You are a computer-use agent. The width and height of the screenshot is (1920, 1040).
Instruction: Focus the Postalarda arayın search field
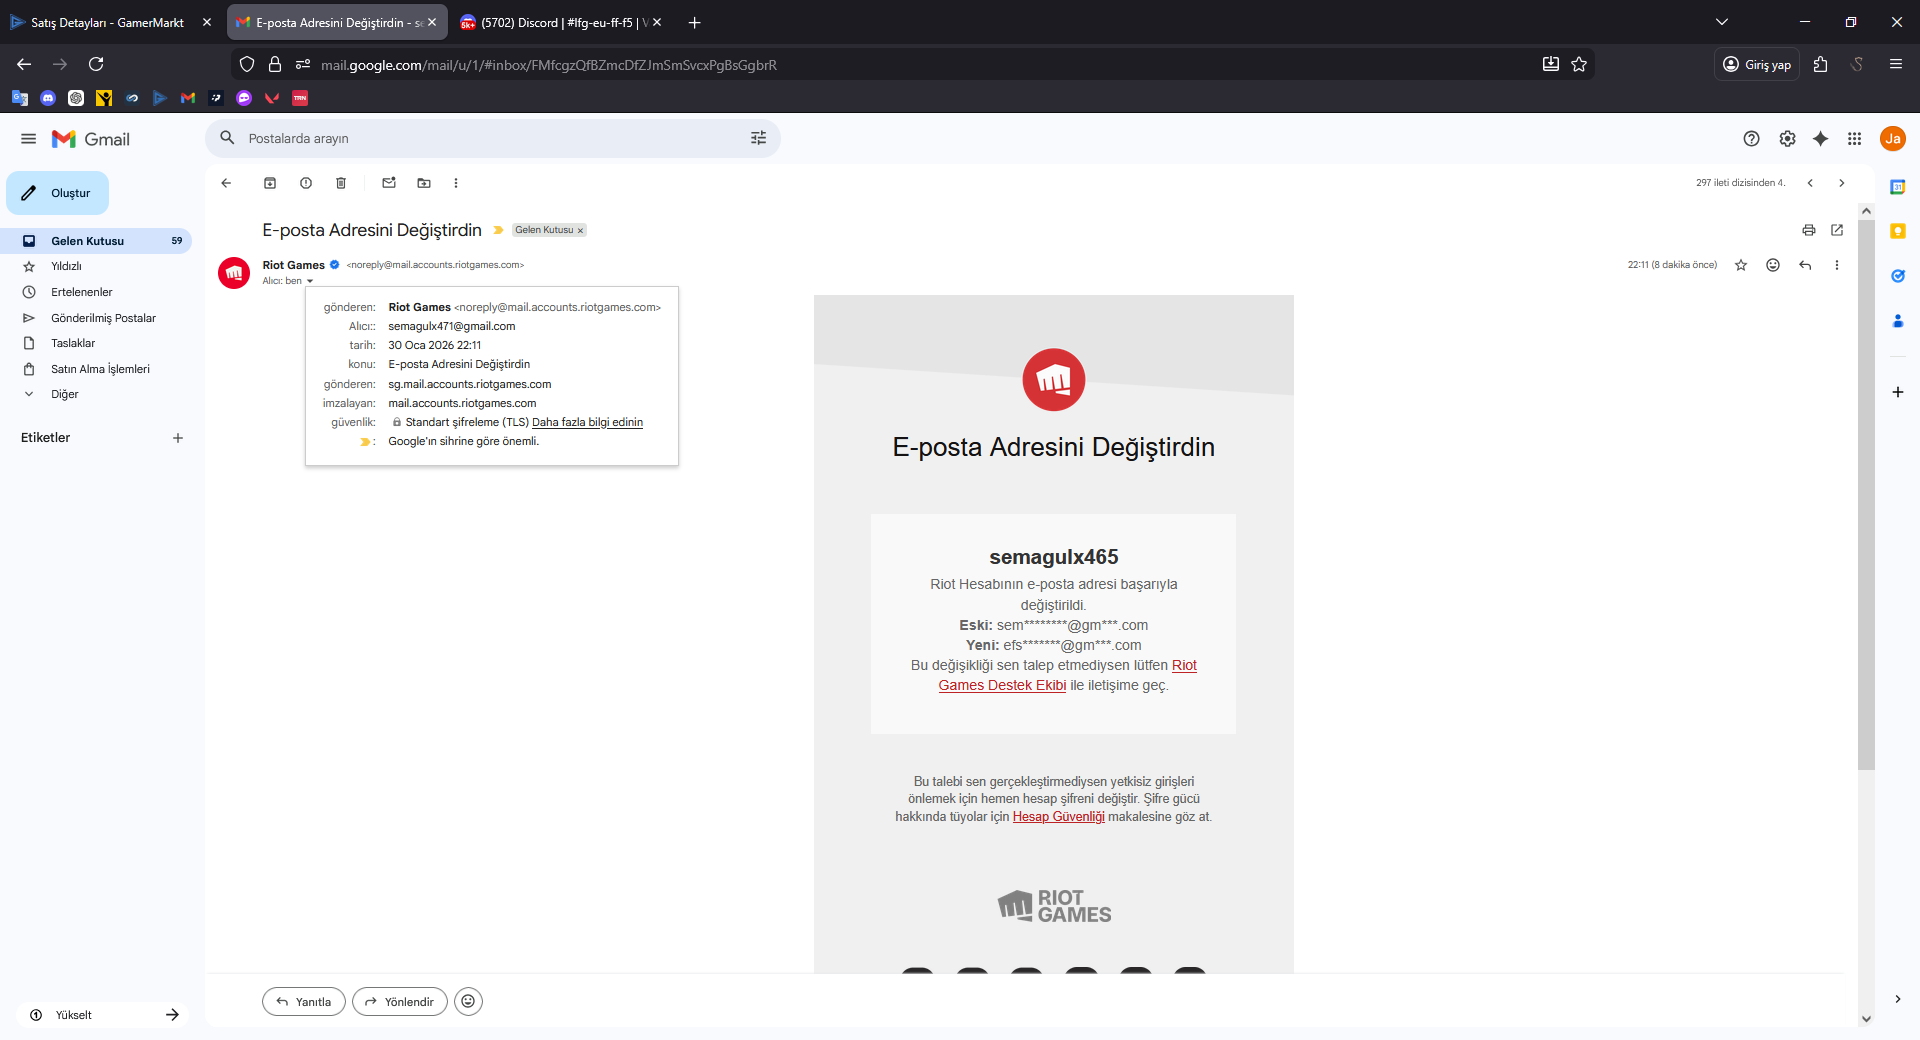493,138
